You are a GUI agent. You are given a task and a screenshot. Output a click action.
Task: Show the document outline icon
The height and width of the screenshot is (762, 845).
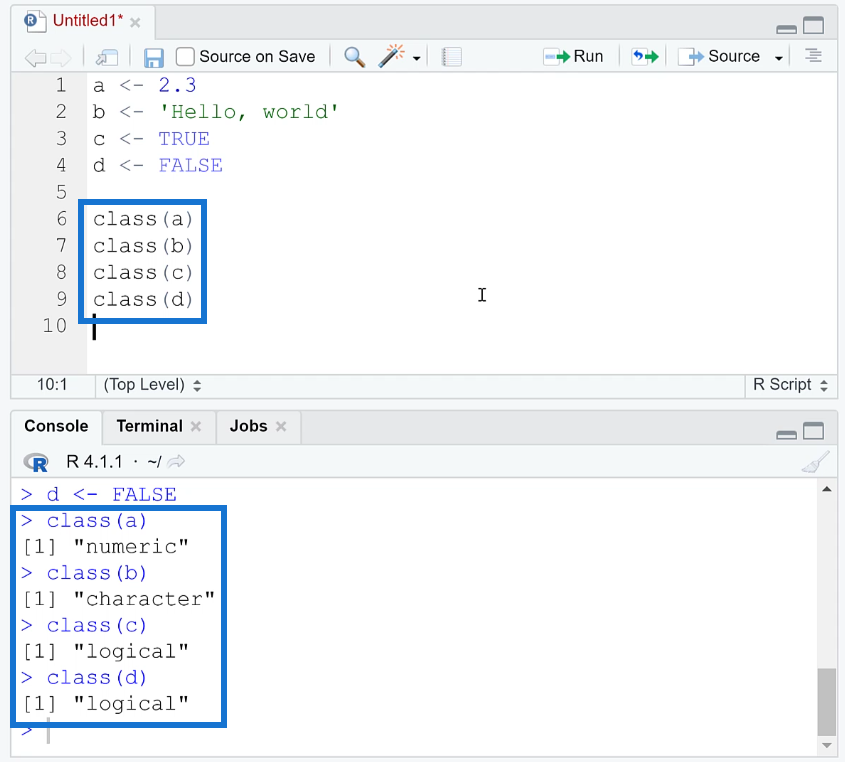813,56
